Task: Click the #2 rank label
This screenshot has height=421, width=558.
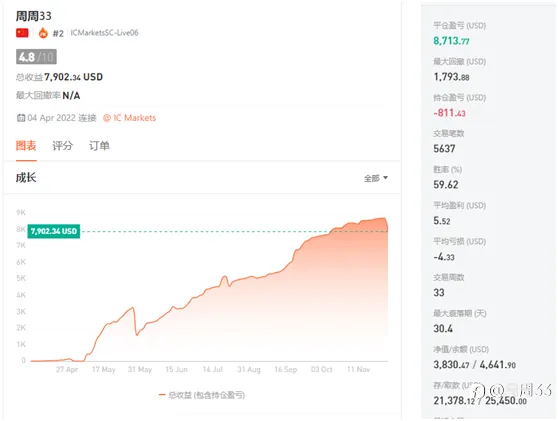Action: (58, 33)
